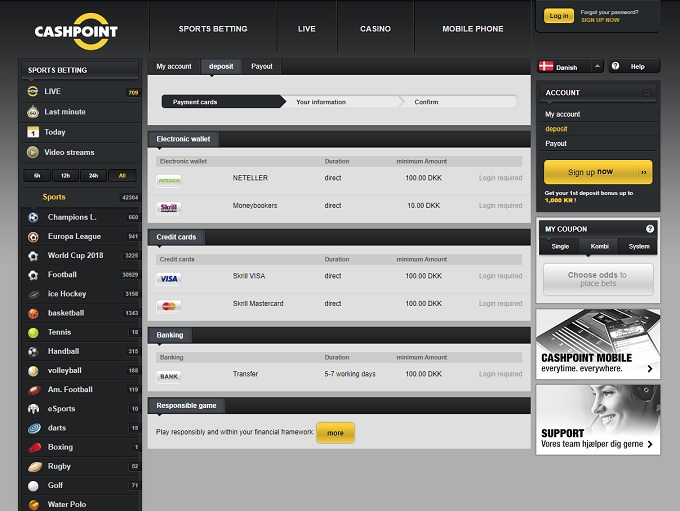Select the 6h time filter
The width and height of the screenshot is (680, 511).
[37, 176]
